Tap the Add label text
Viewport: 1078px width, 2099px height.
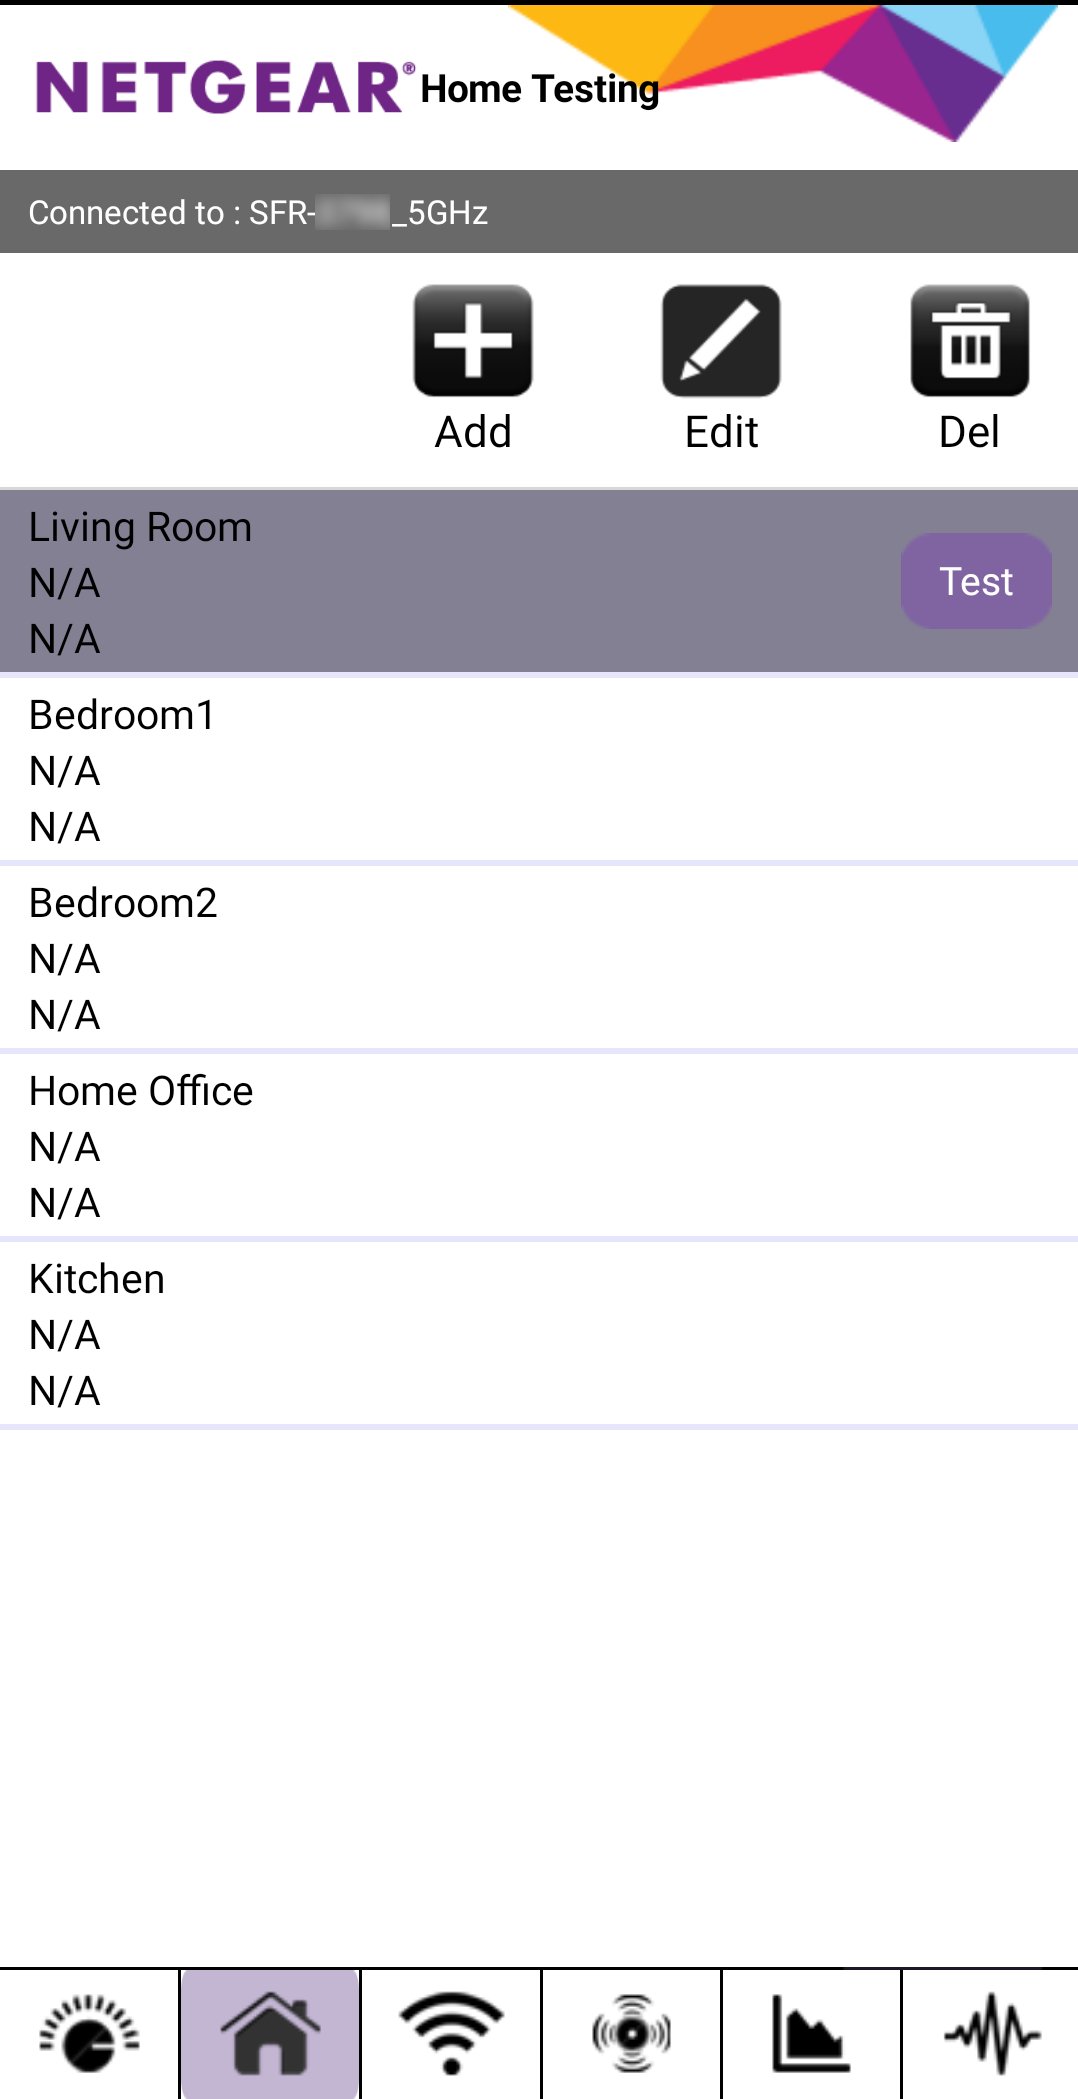click(473, 433)
